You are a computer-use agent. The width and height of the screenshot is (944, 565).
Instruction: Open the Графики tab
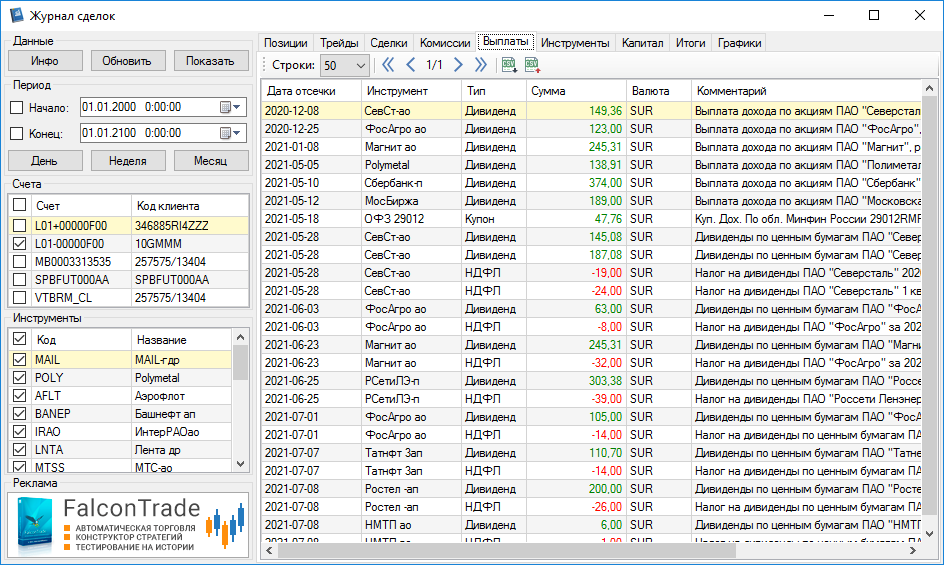tap(739, 43)
